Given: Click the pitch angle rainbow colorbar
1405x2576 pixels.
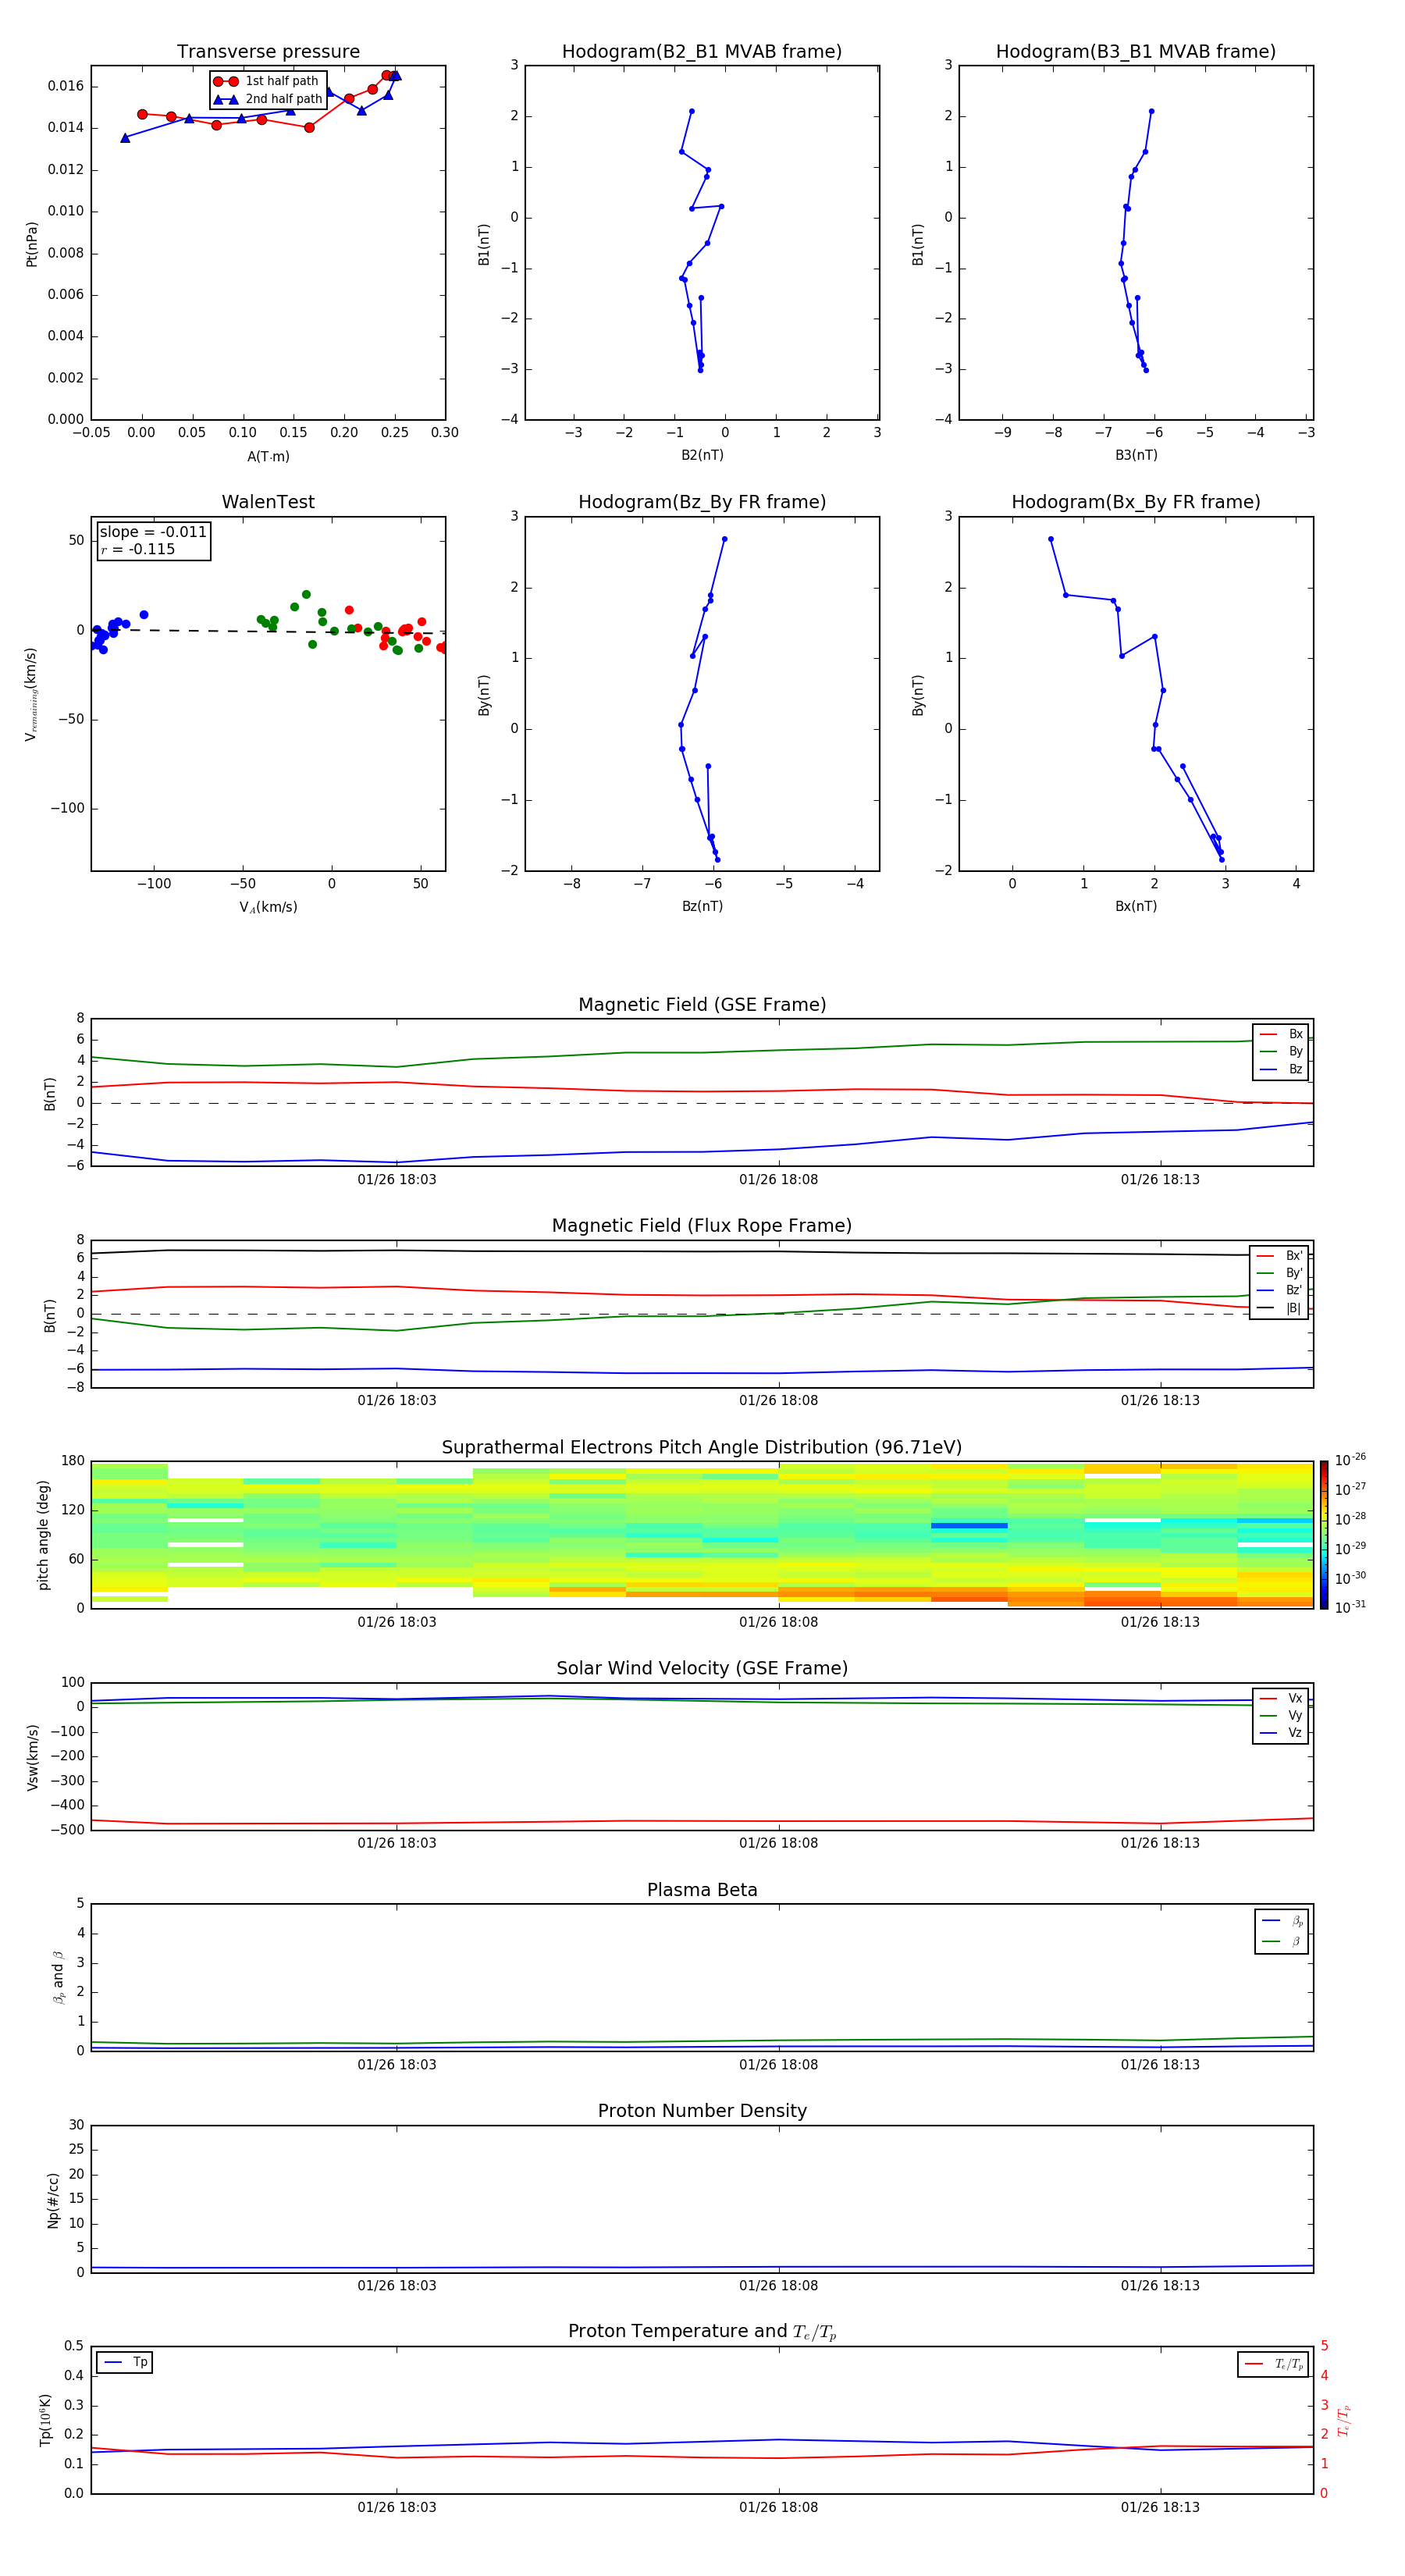Looking at the screenshot, I should 1323,1535.
